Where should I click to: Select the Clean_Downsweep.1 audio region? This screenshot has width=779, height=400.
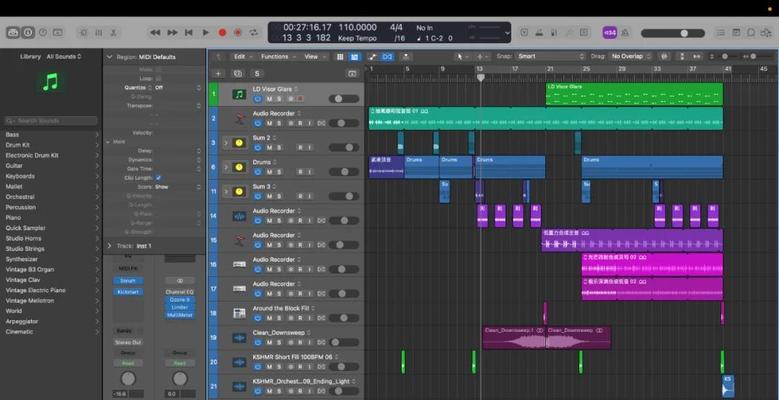click(514, 338)
